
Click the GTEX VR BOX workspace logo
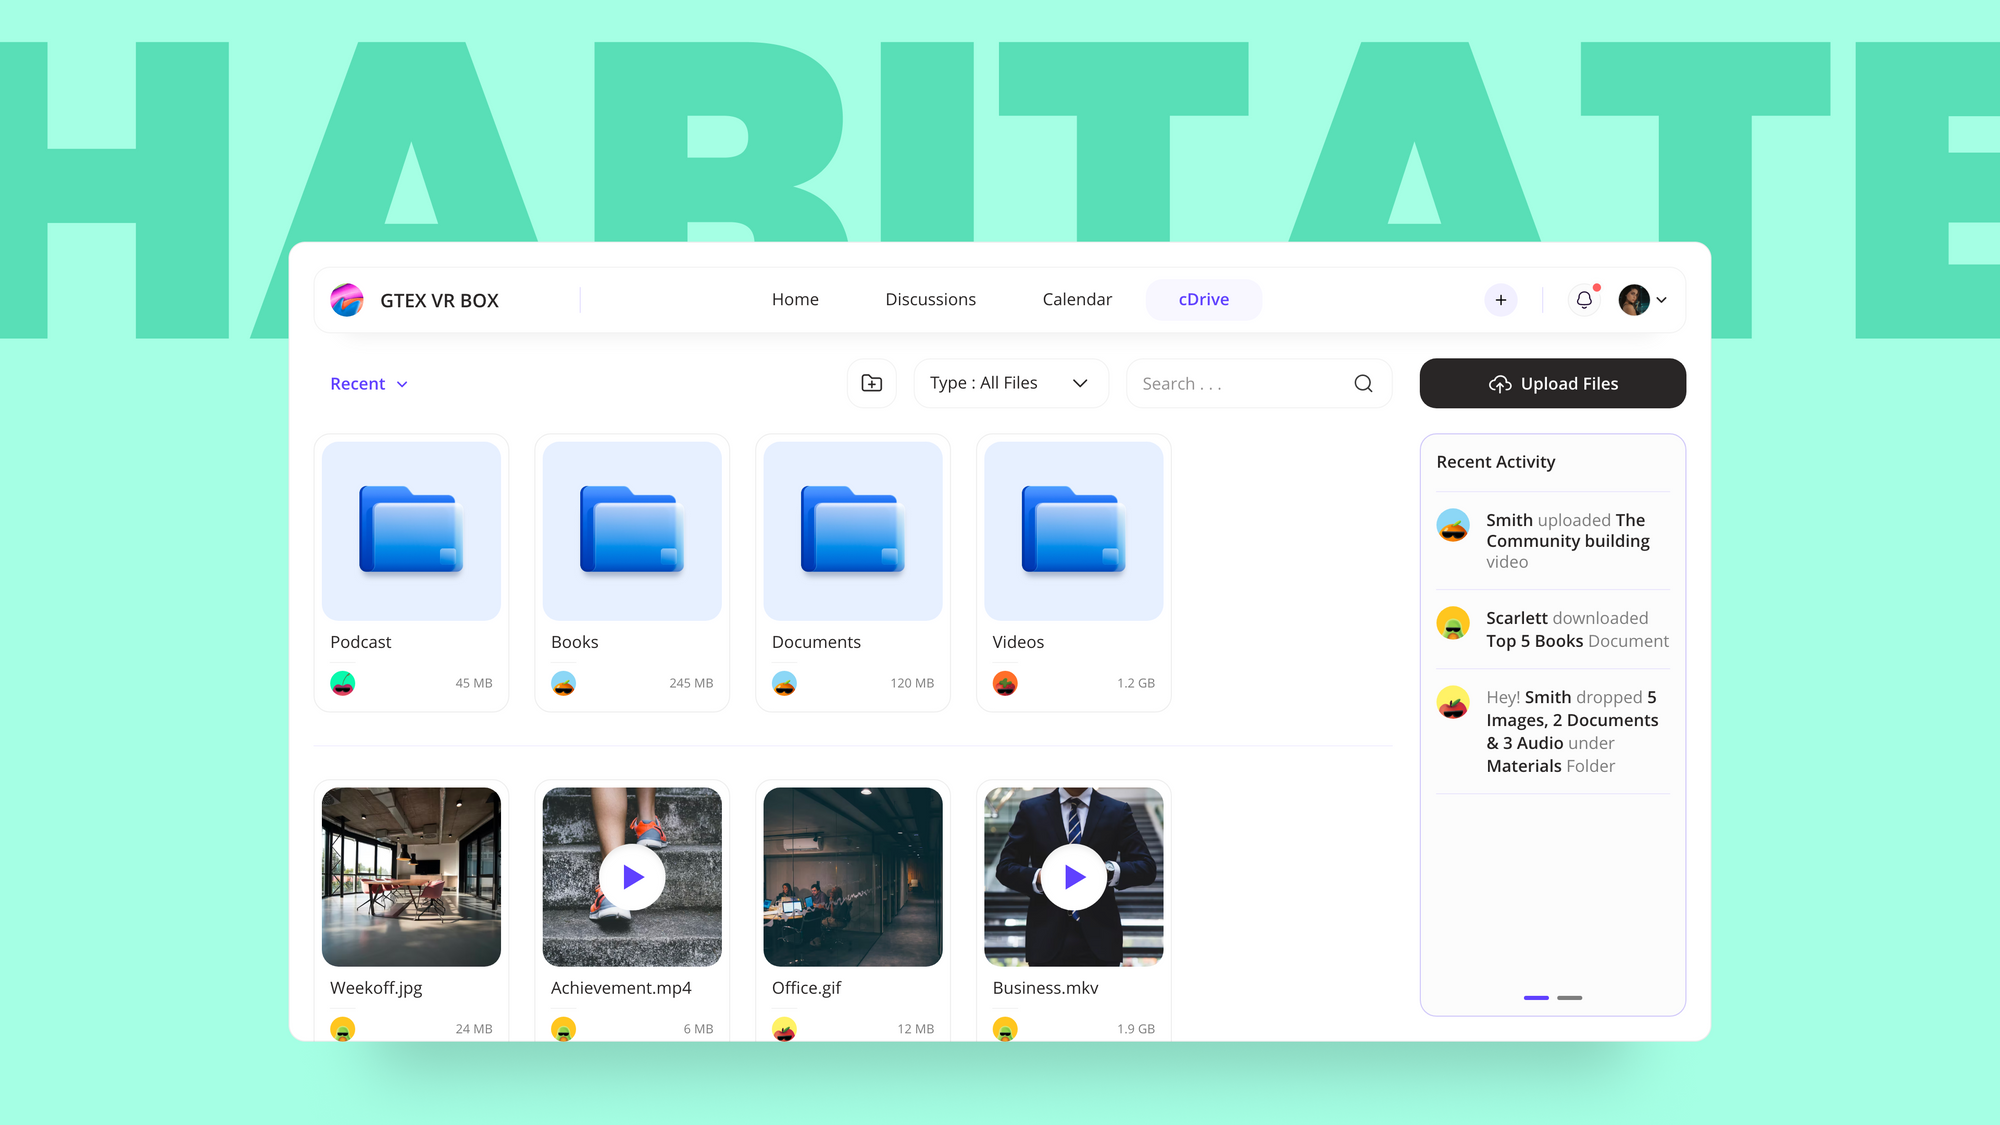pos(347,299)
